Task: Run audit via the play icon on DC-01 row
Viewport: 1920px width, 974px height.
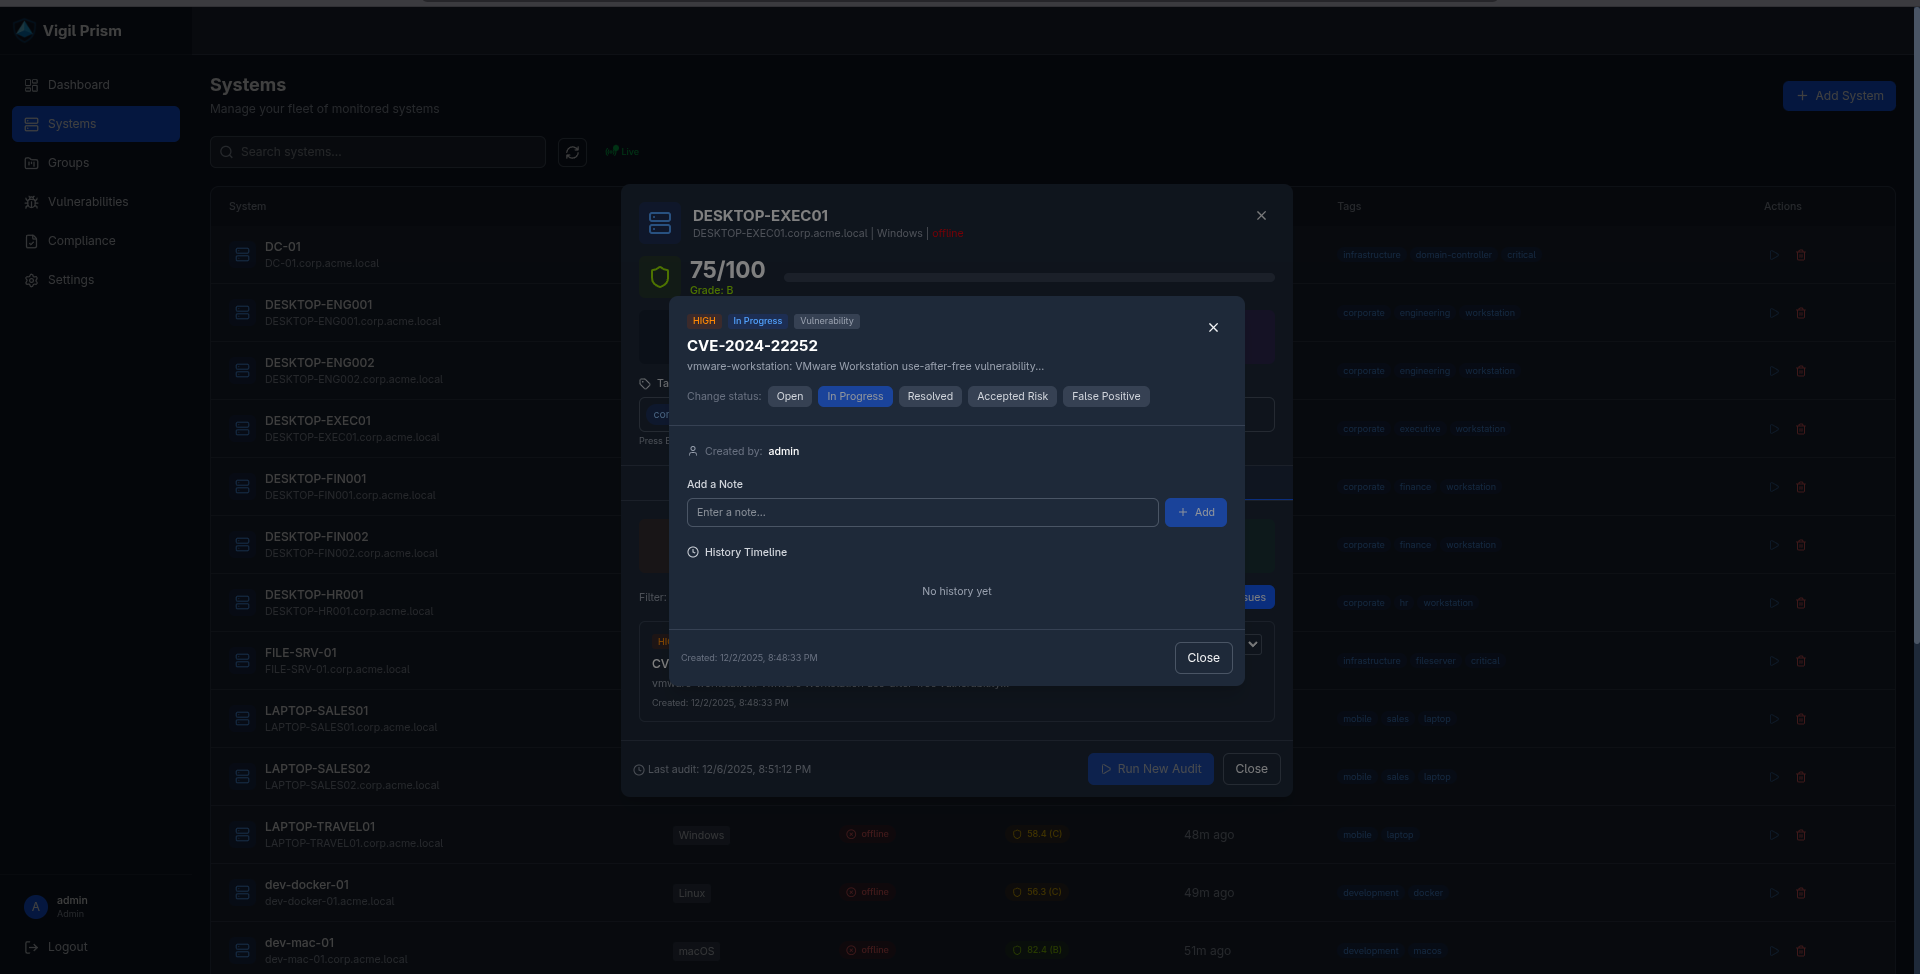Action: click(1774, 255)
